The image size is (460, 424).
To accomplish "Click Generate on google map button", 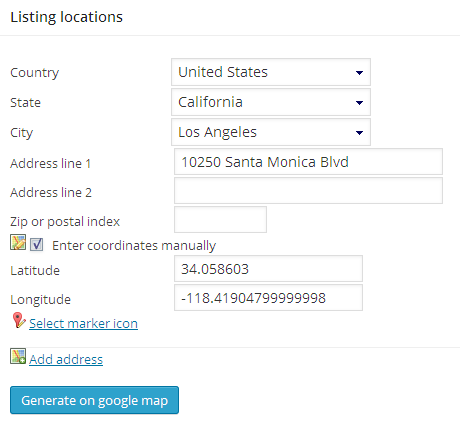I will (x=94, y=400).
